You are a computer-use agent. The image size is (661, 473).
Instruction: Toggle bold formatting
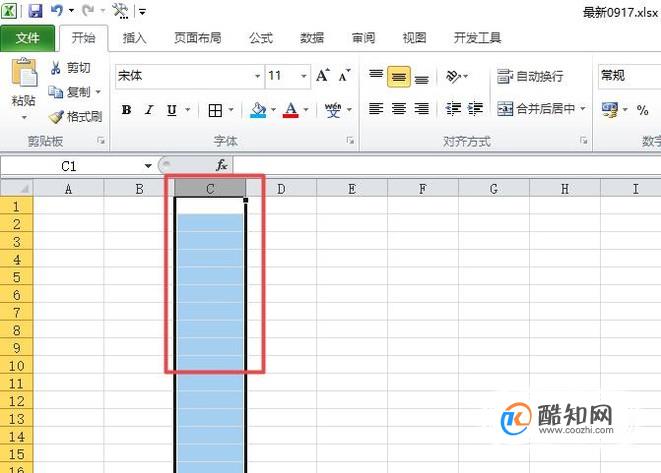pyautogui.click(x=126, y=110)
